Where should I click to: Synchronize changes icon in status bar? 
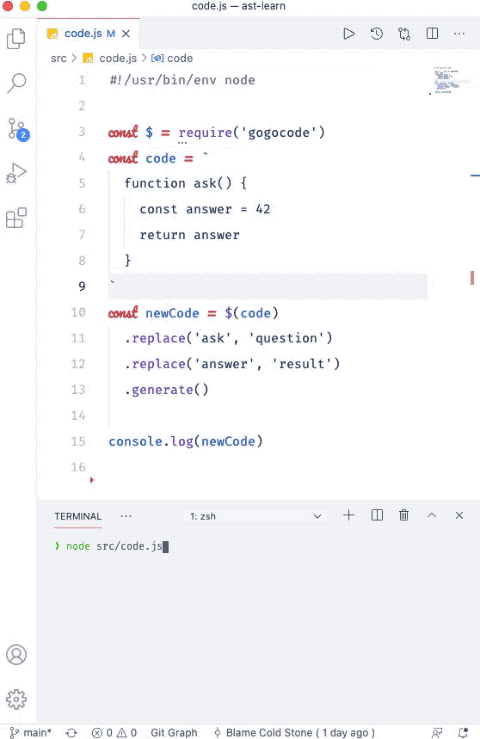click(x=72, y=732)
